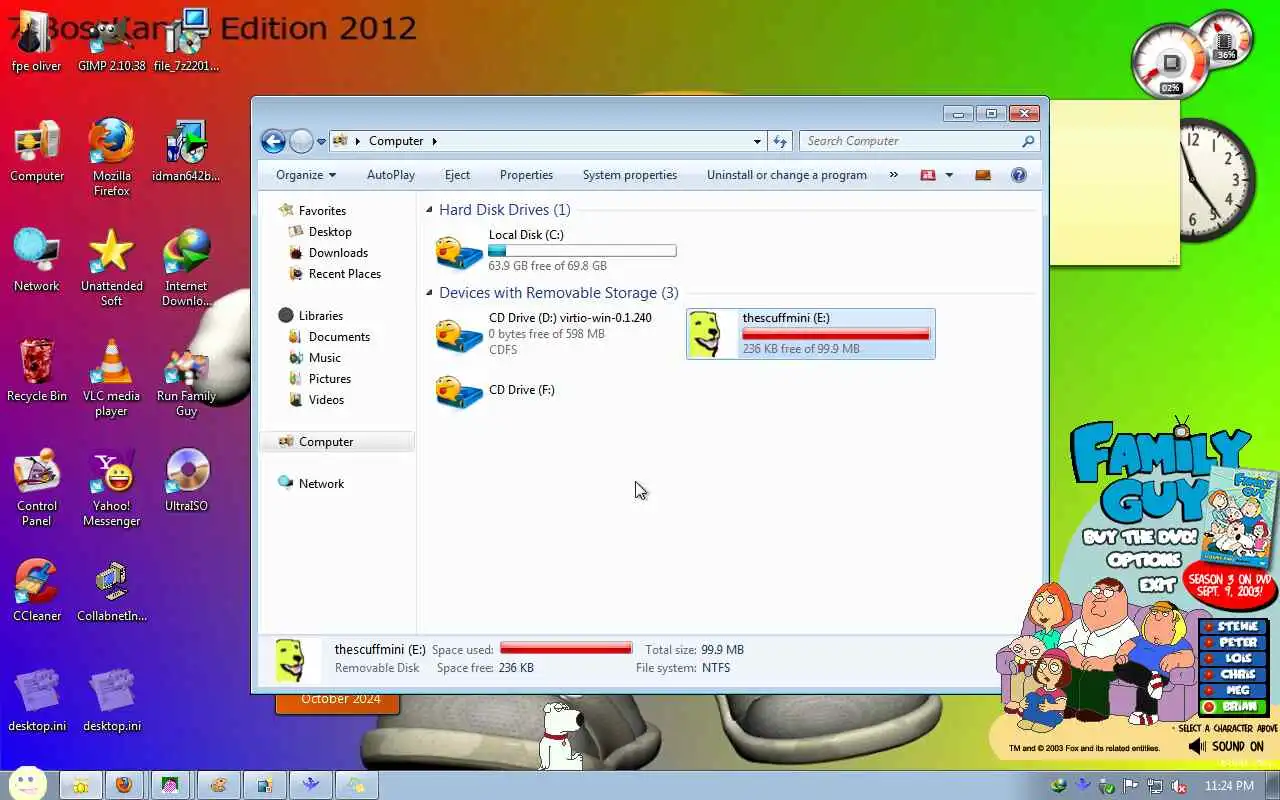Toggle Sound On in Family Guy widget
The width and height of the screenshot is (1280, 800).
click(1227, 746)
